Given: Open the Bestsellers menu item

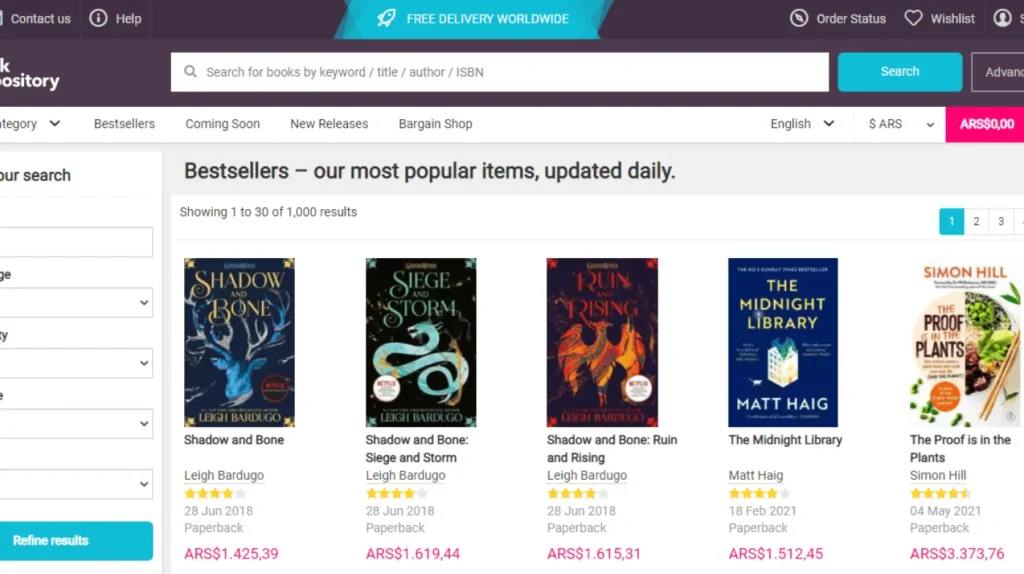Looking at the screenshot, I should (124, 124).
